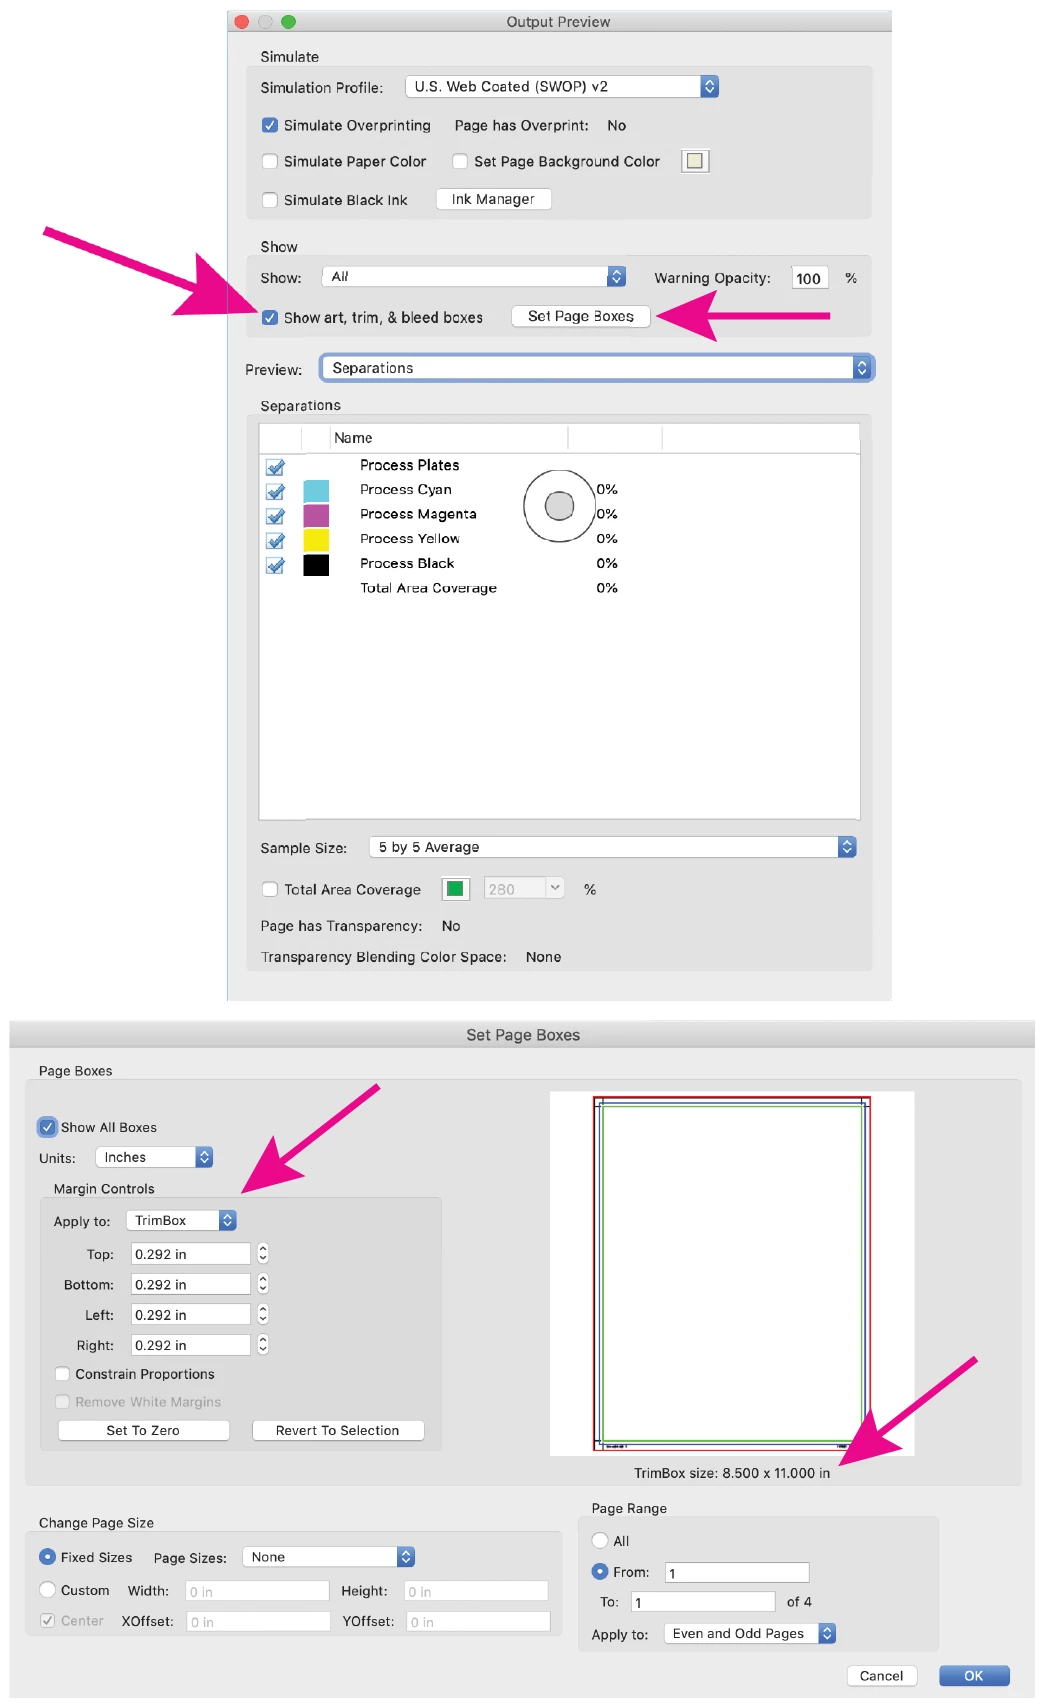
Task: Select Fixed Sizes radio button
Action: 47,1557
